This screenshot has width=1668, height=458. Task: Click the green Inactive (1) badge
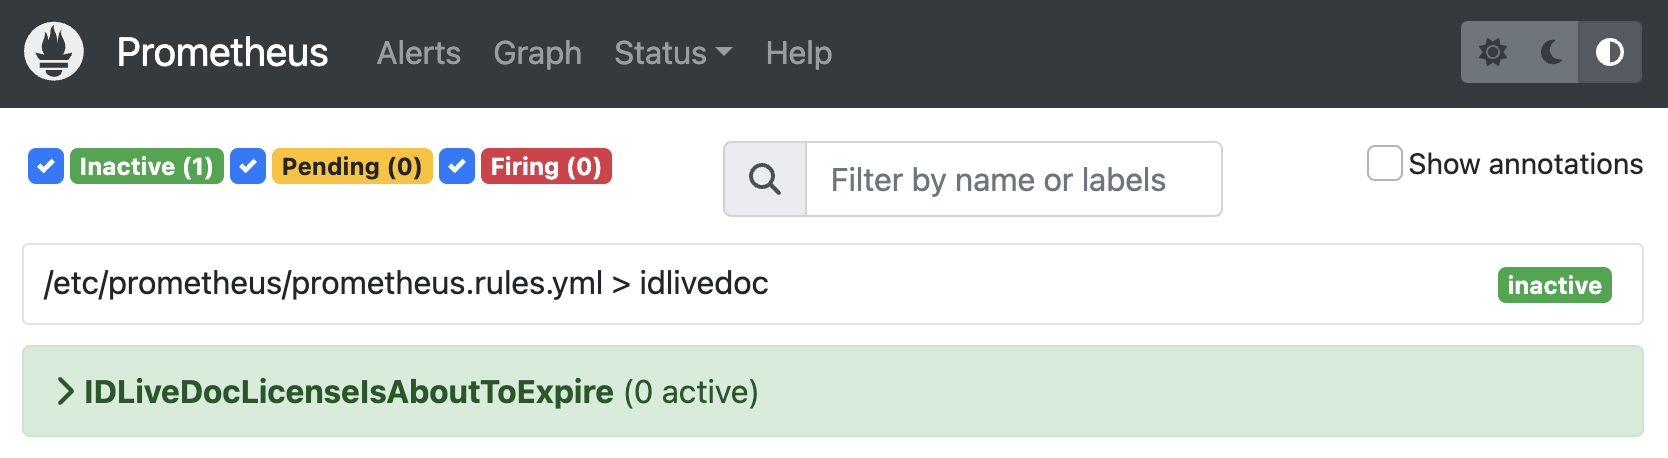pos(146,166)
